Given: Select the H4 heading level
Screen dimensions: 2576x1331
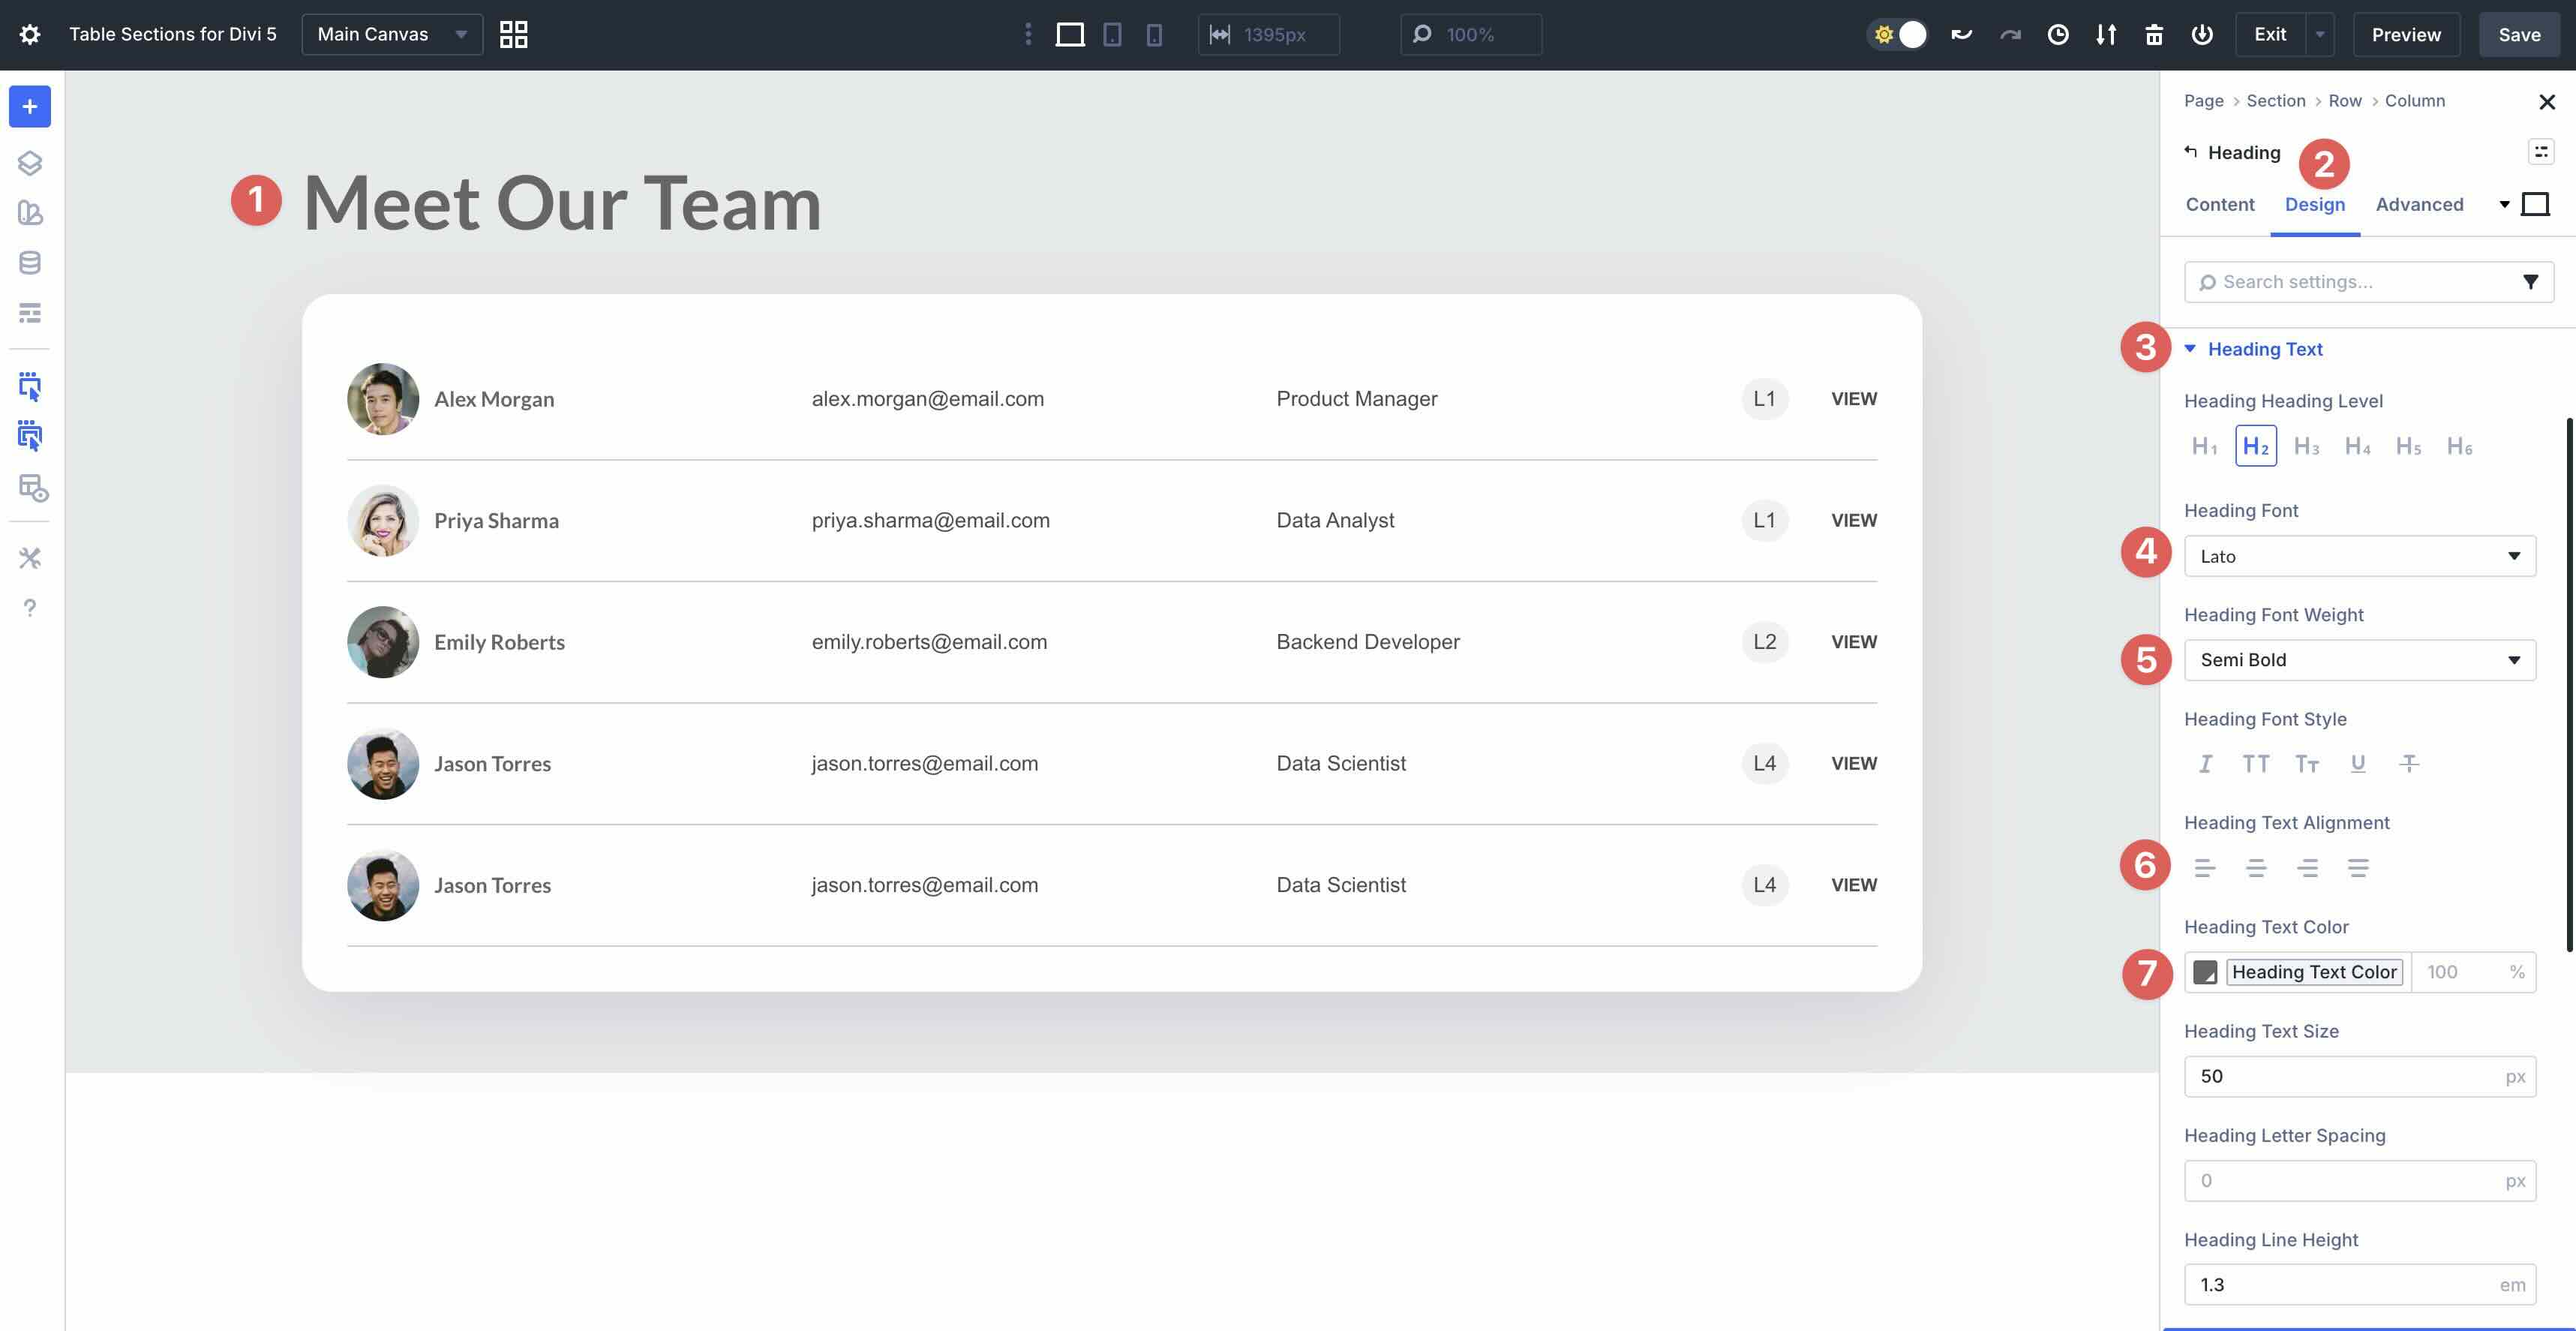Looking at the screenshot, I should 2357,446.
